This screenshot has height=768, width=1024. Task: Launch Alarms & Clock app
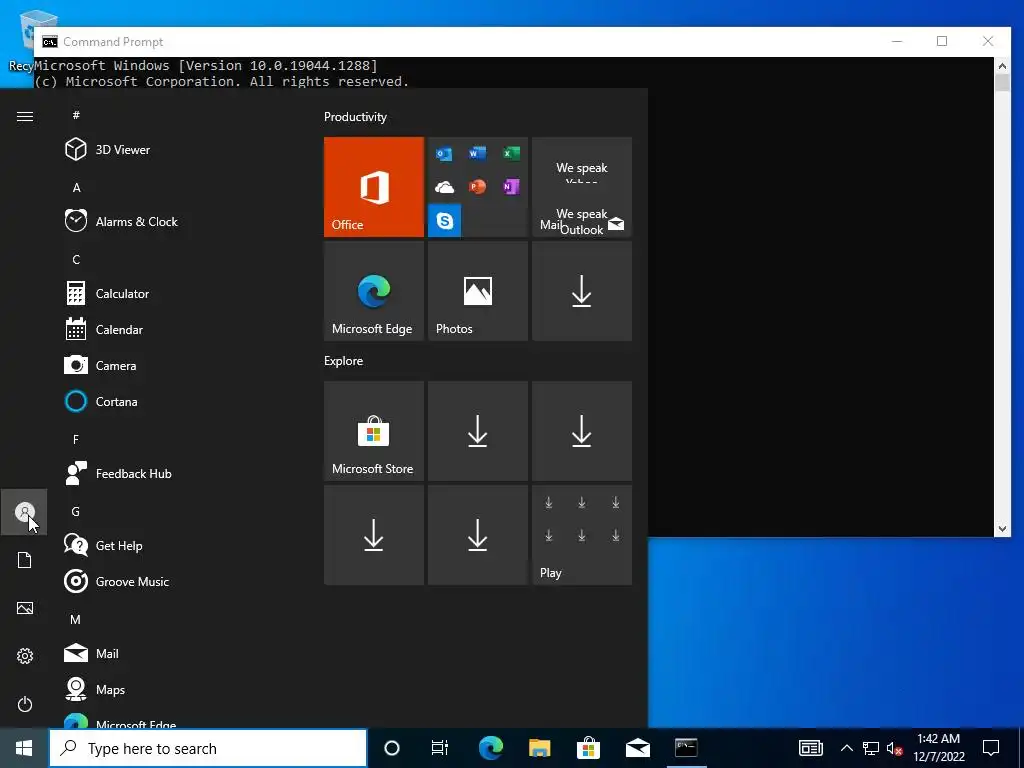[x=176, y=221]
